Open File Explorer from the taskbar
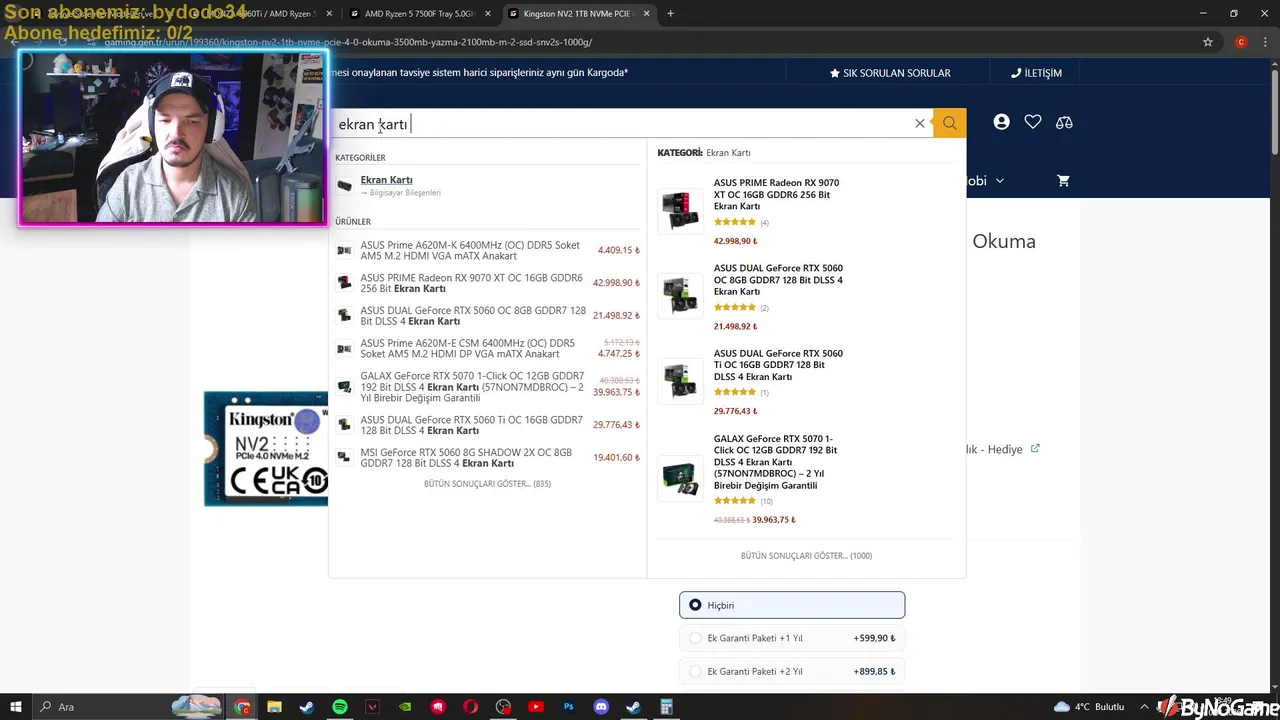Viewport: 1280px width, 720px height. click(274, 707)
